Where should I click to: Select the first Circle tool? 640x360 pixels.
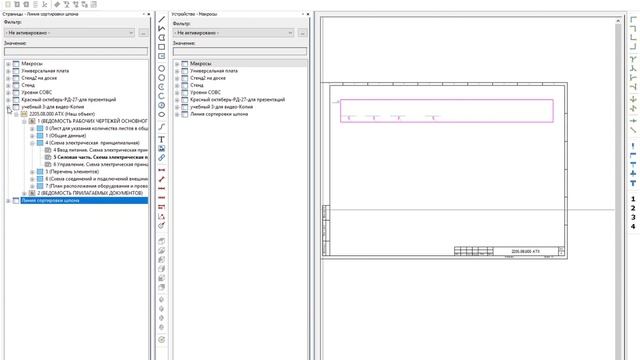coord(162,69)
